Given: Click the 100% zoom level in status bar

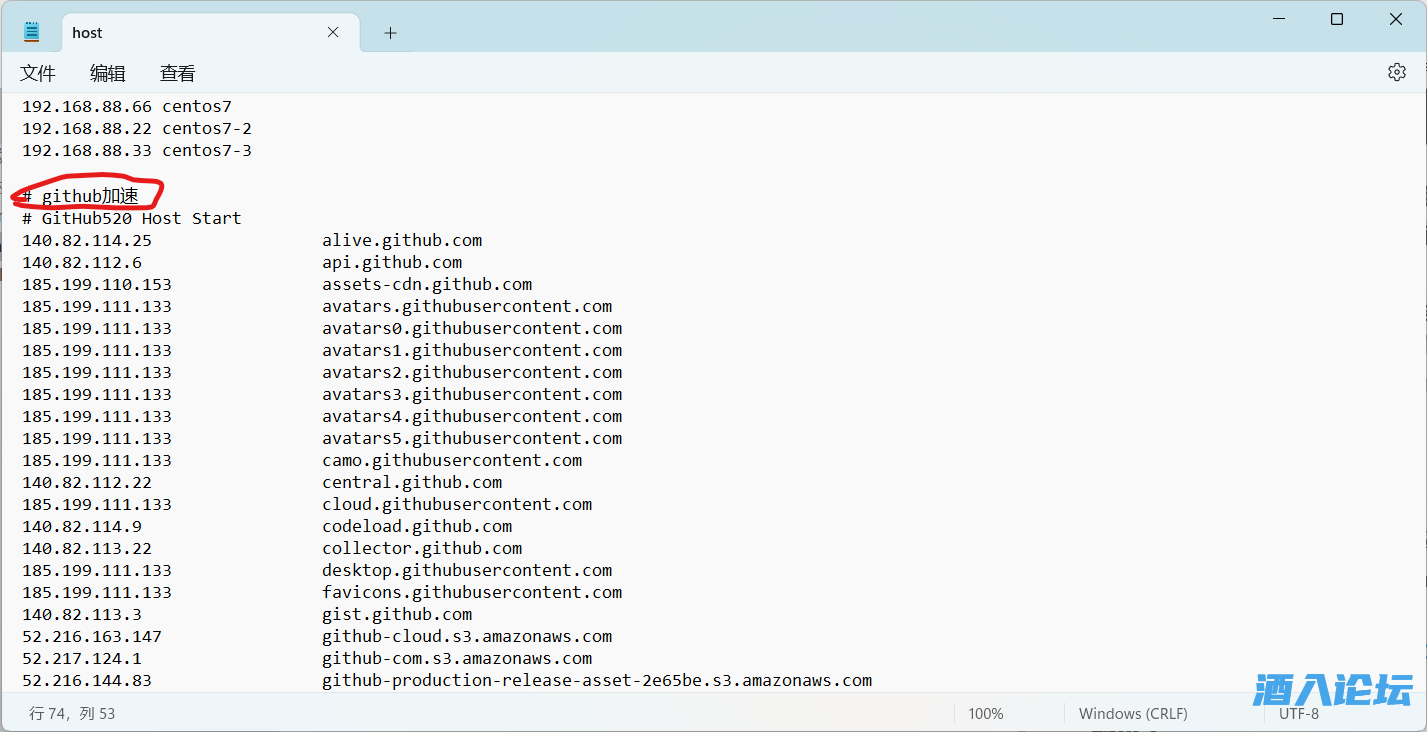Looking at the screenshot, I should pos(985,713).
